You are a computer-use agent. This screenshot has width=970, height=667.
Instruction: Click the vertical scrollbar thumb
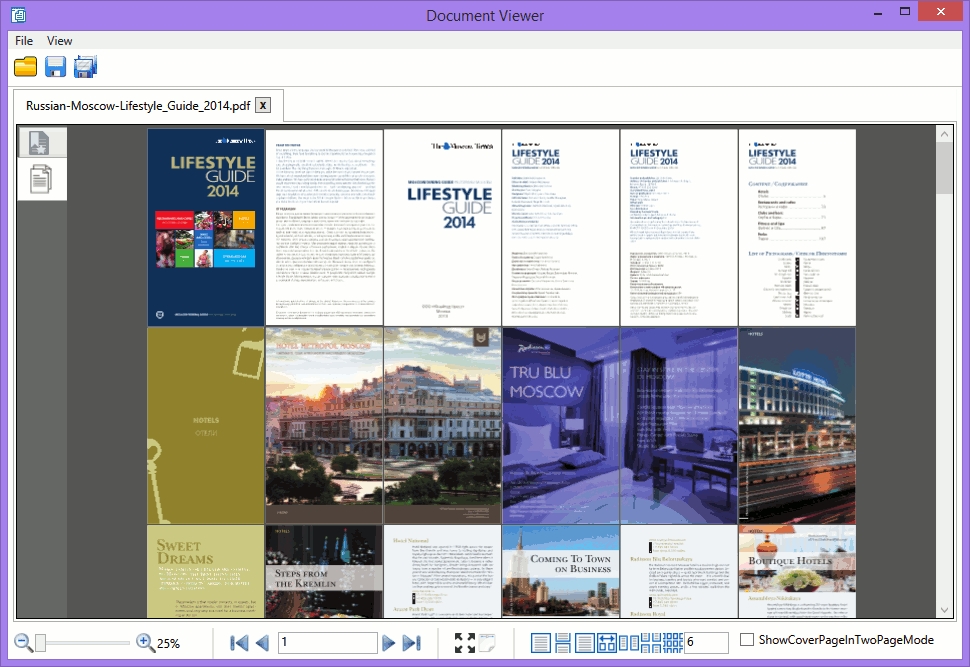944,168
